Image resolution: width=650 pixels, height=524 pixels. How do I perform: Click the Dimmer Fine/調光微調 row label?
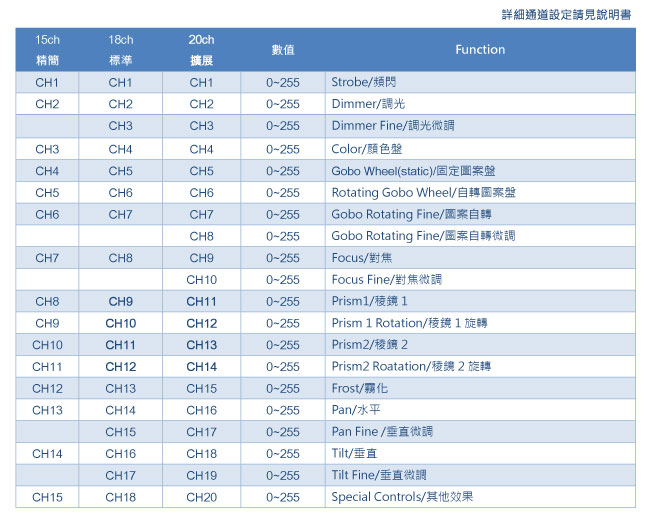pos(393,126)
